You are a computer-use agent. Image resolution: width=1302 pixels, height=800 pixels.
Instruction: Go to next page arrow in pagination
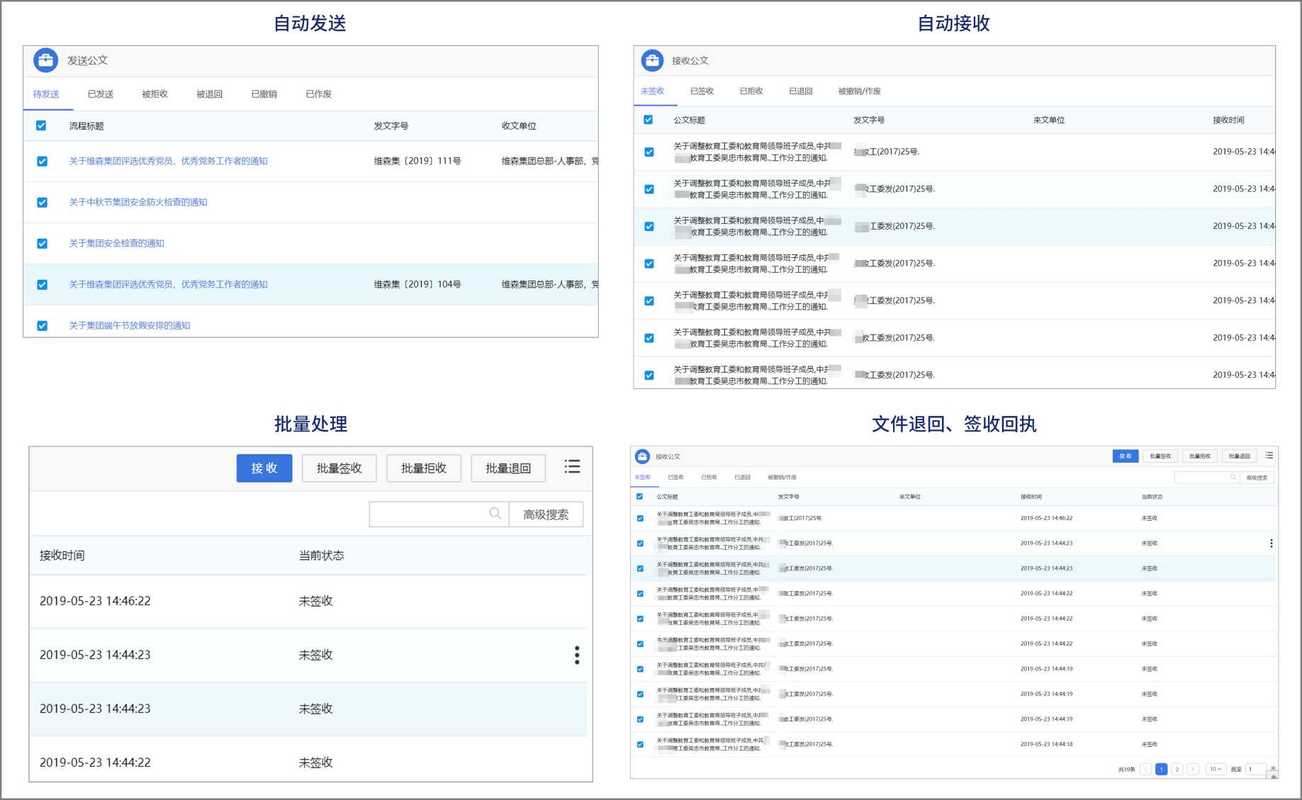pos(1192,769)
